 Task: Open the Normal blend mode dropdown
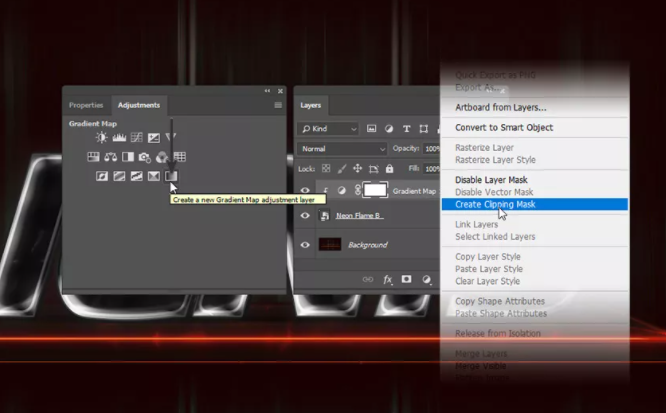[343, 149]
